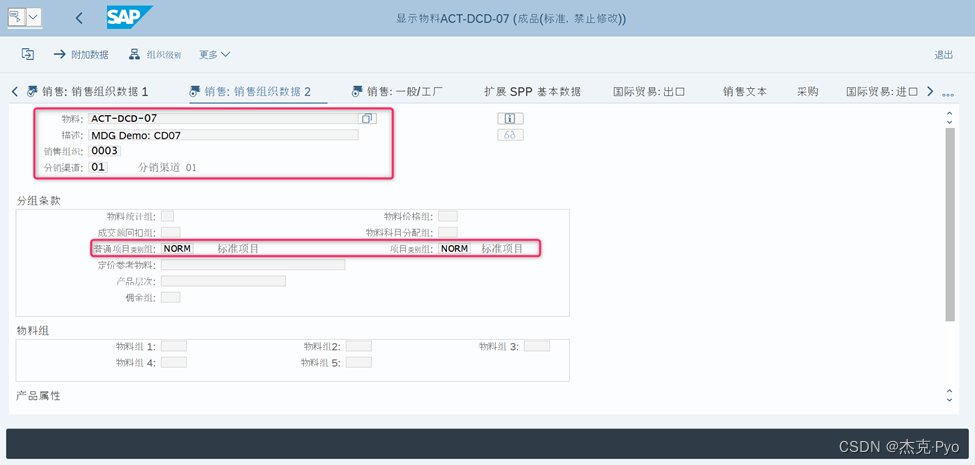This screenshot has height=465, width=975.
Task: Select 销售: 销售组织数据 2 tab
Action: (249, 92)
